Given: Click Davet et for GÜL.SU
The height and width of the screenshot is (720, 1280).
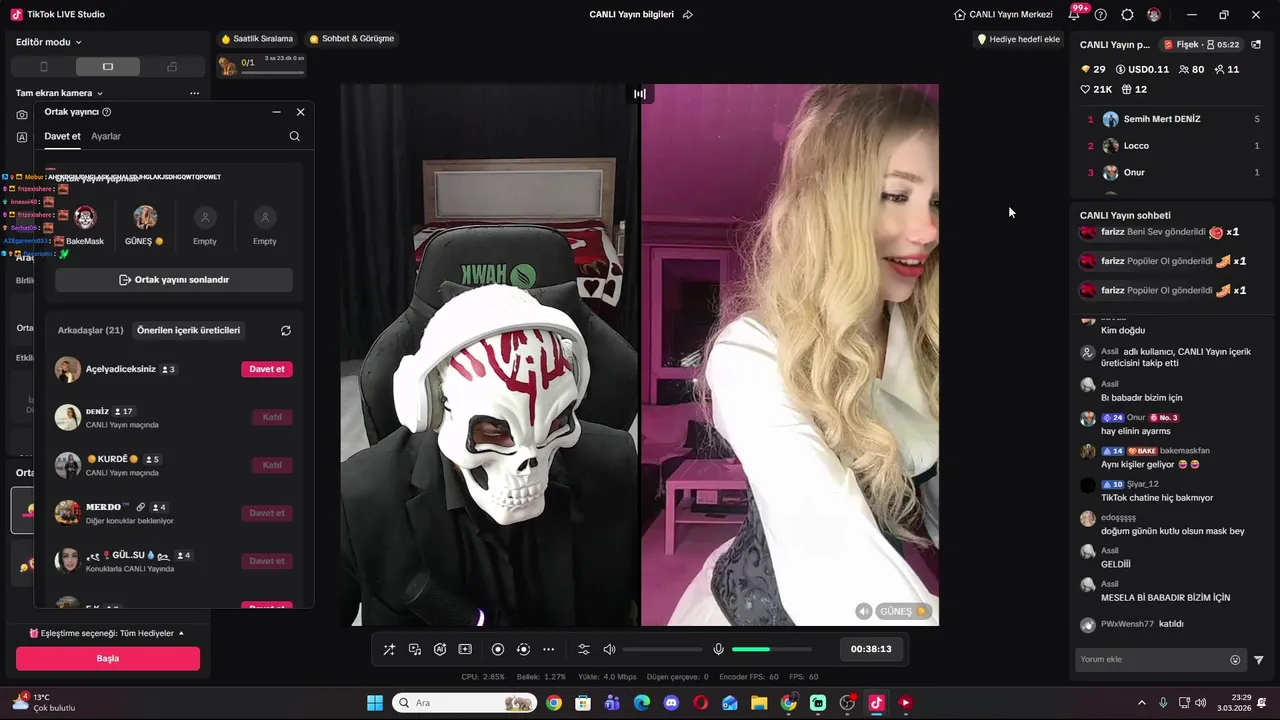Looking at the screenshot, I should [267, 561].
